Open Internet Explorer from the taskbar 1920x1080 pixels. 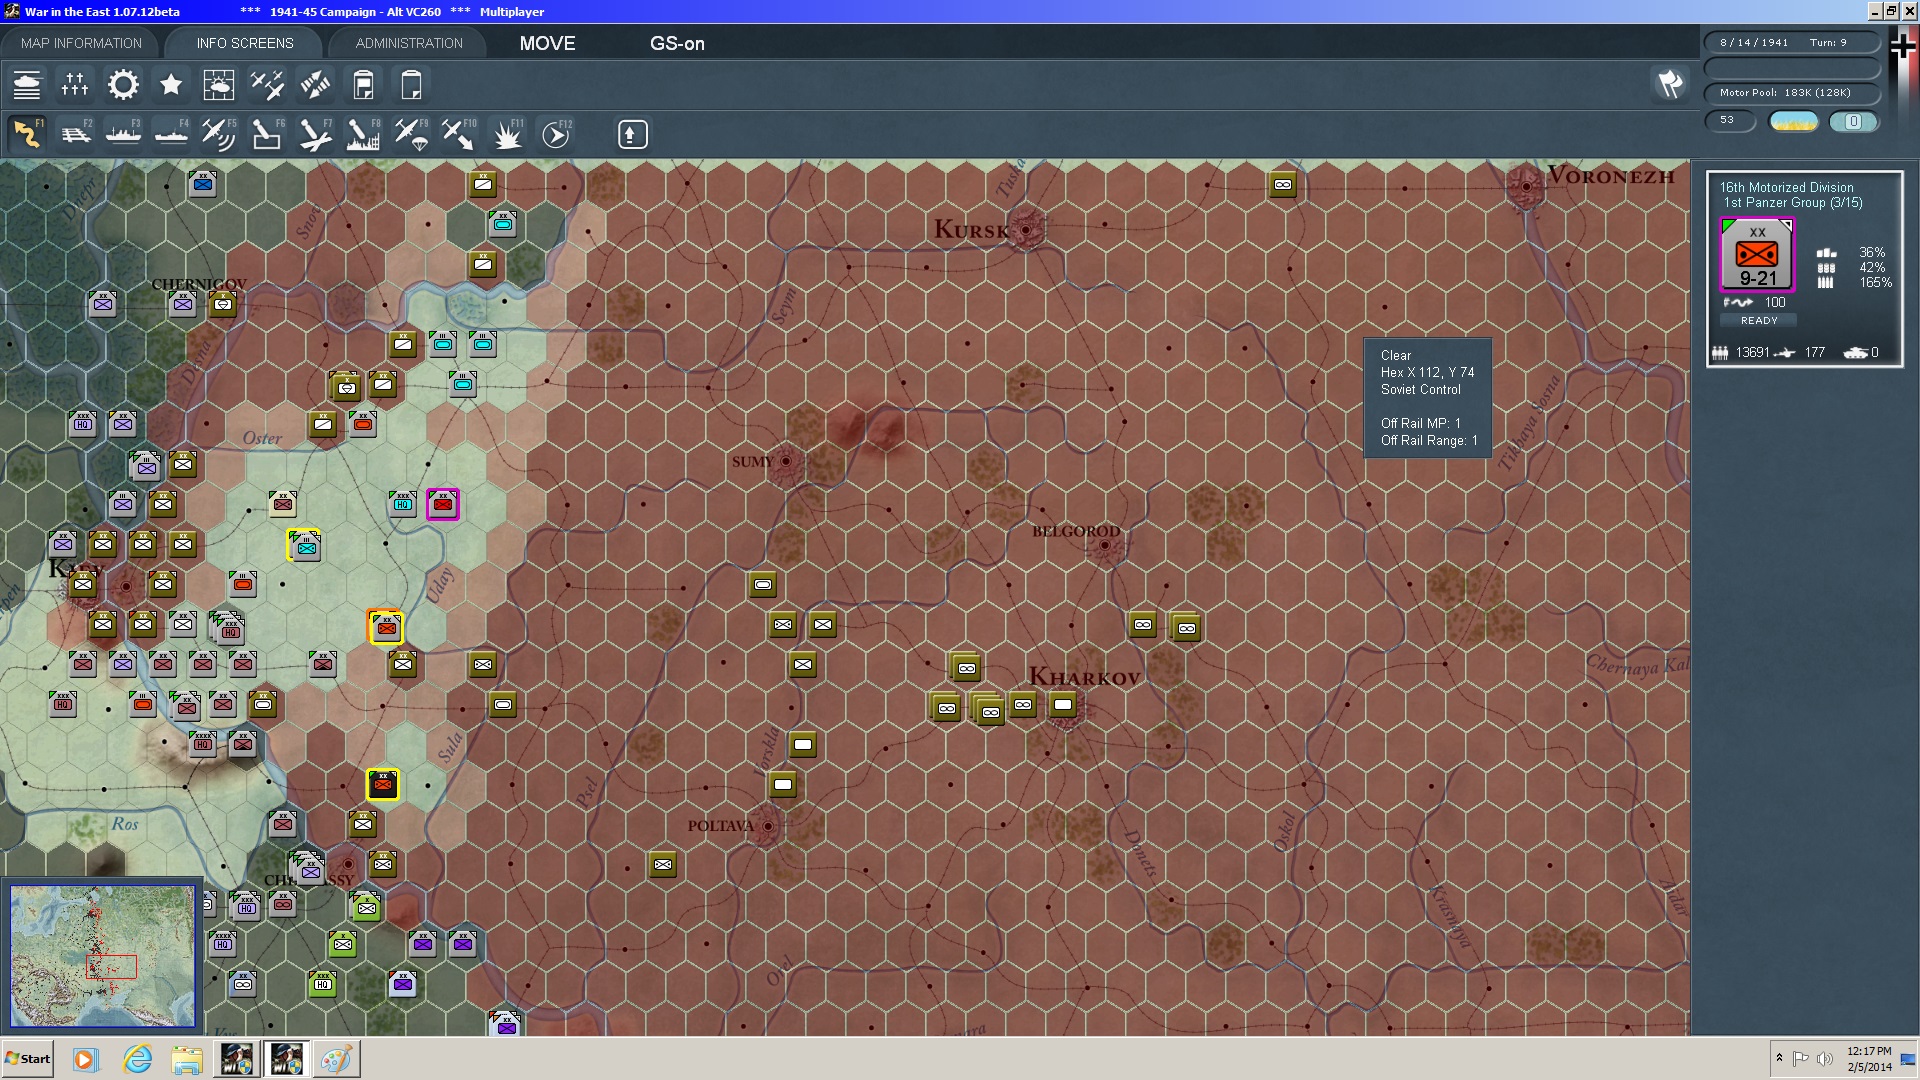(x=136, y=1059)
